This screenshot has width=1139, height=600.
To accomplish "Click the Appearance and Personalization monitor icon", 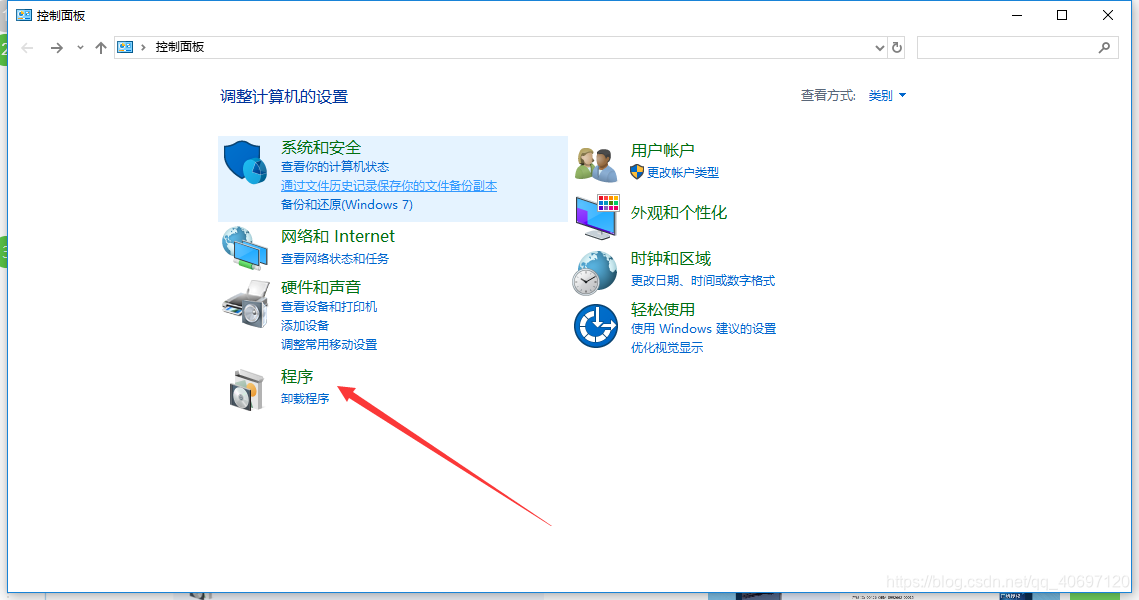I will pos(597,216).
